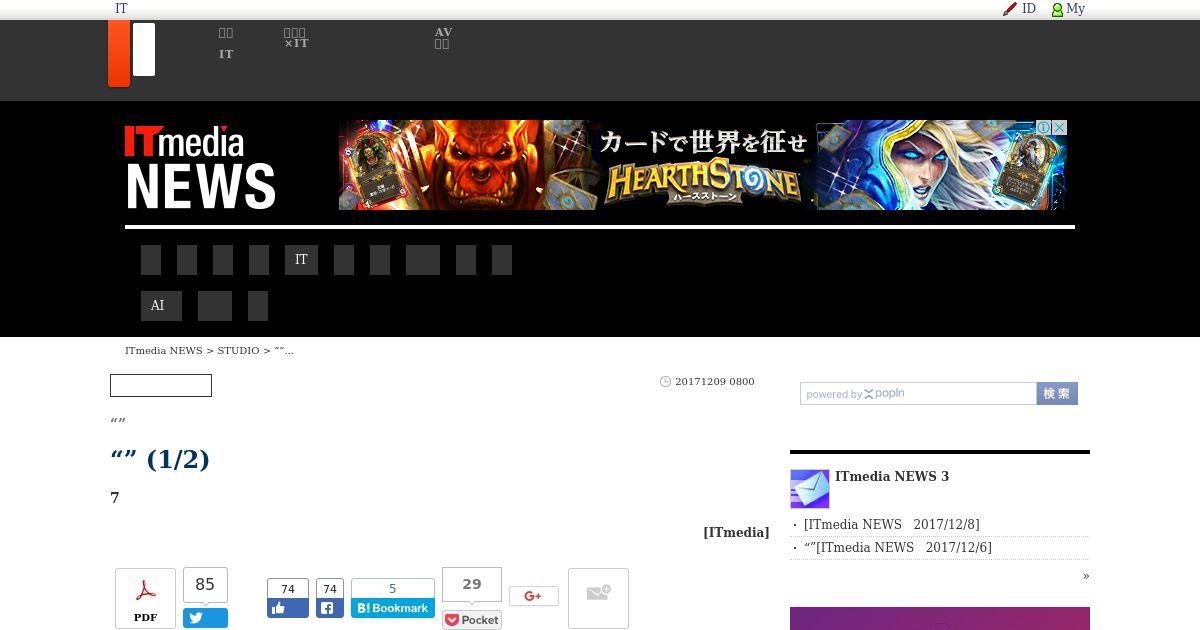Tweet the article with the Twitter button
The height and width of the screenshot is (630, 1200).
tap(205, 618)
